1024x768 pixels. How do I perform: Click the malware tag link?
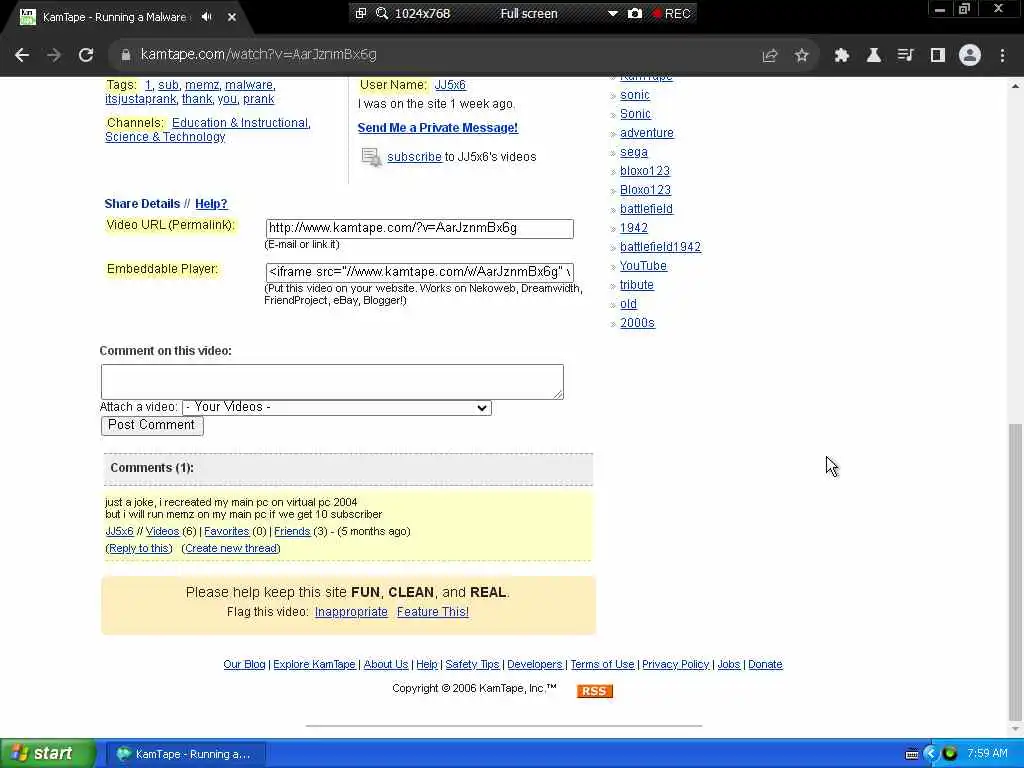pos(249,85)
